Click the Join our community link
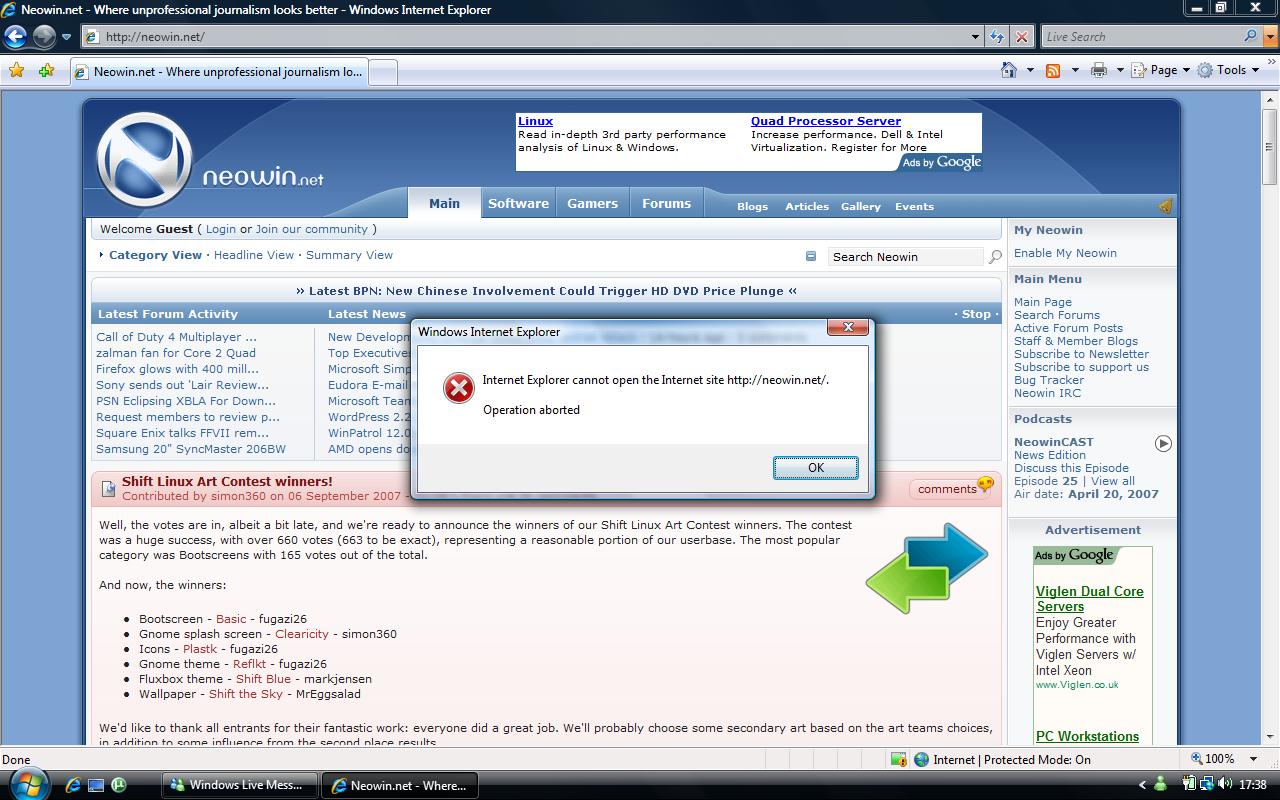The image size is (1280, 800). [x=311, y=229]
